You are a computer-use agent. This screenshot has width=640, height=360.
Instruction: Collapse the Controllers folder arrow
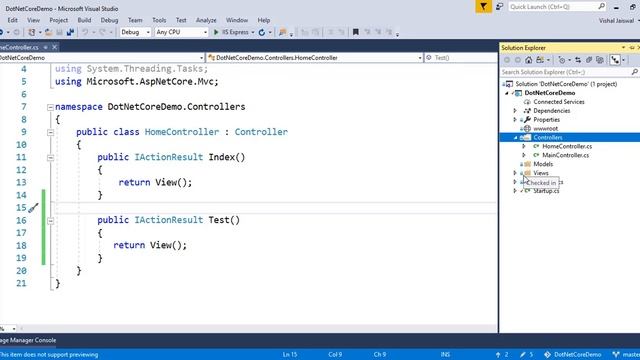click(516, 138)
